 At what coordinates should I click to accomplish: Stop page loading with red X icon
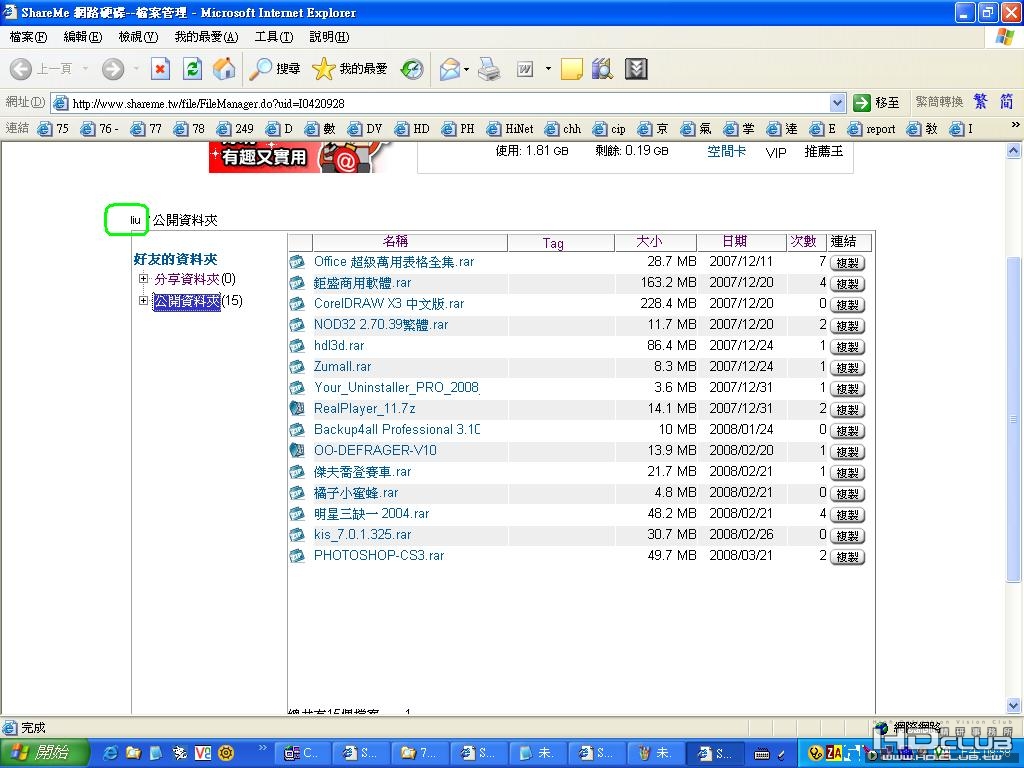[x=160, y=69]
